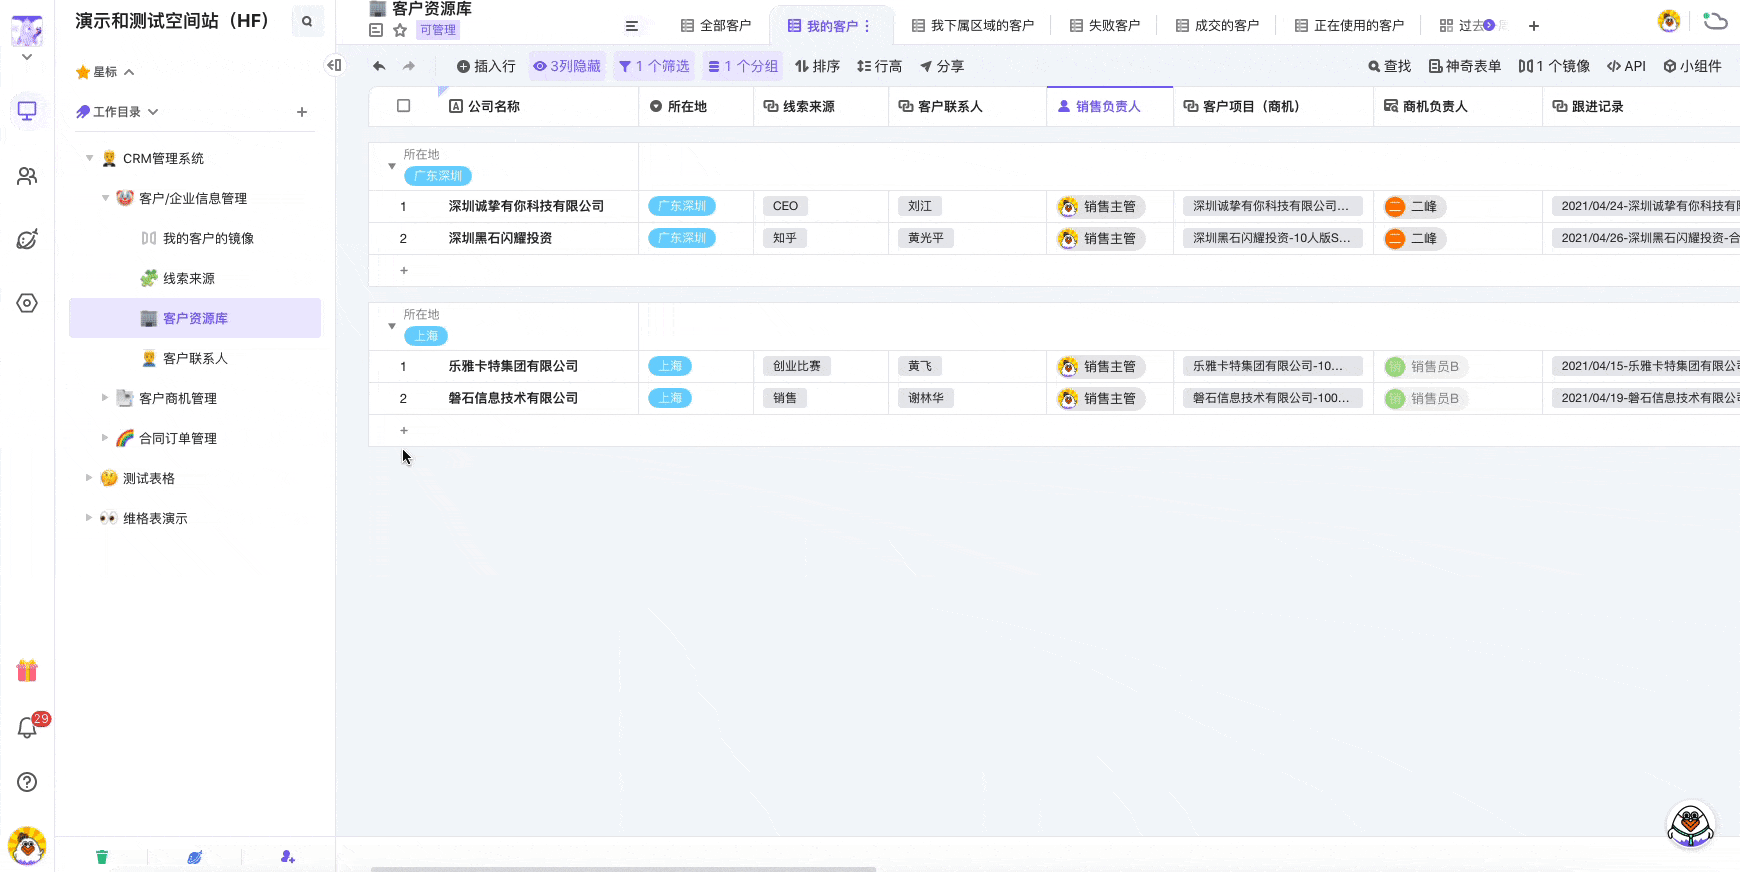Switch to the 成交的客户 view tab
1740x872 pixels.
click(x=1217, y=26)
